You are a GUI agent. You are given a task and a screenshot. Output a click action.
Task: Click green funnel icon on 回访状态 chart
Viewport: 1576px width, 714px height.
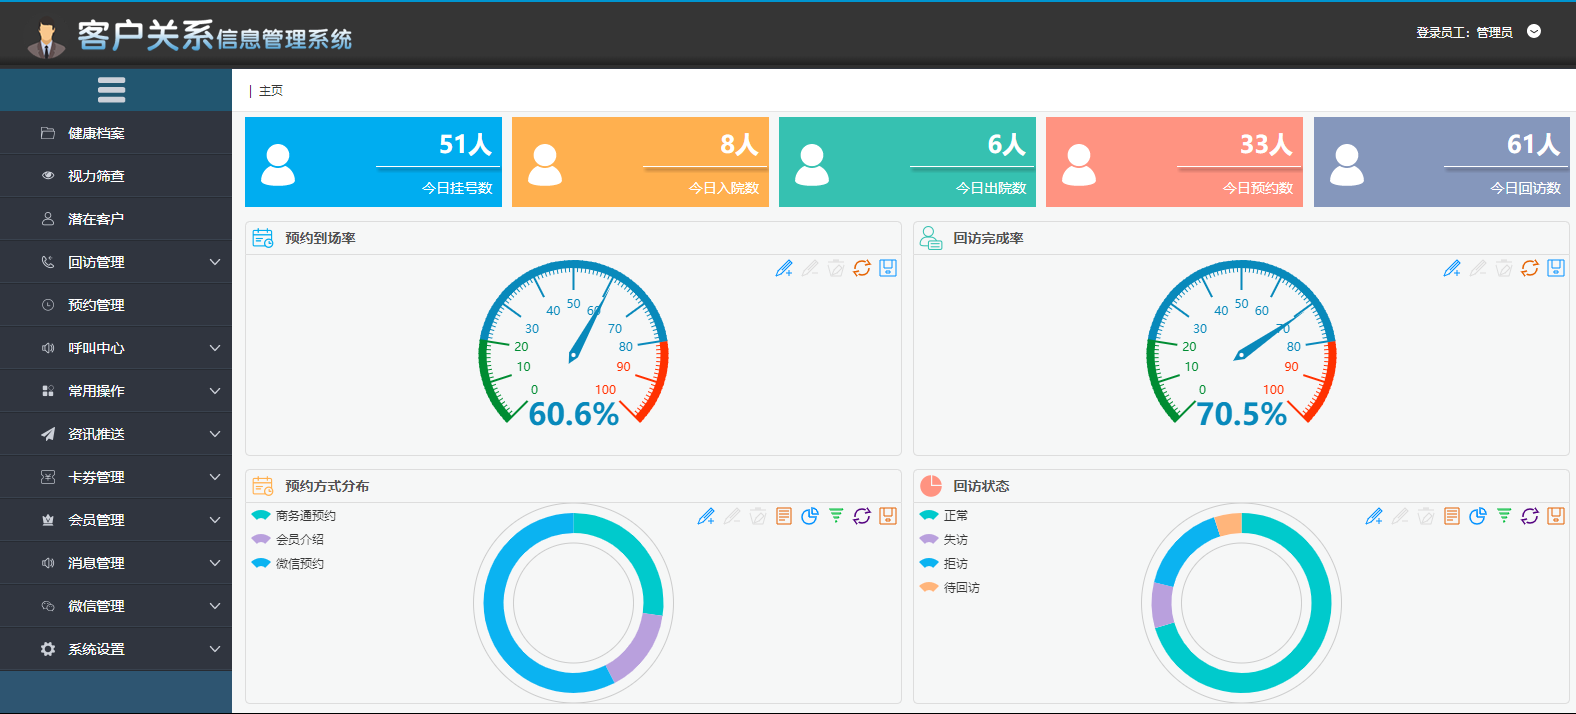1504,516
